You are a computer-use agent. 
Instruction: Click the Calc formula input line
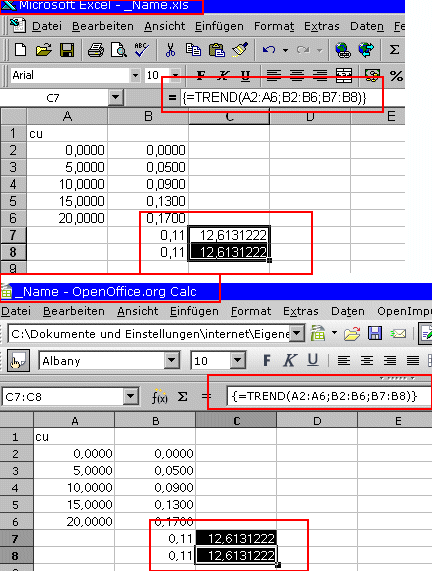point(328,396)
